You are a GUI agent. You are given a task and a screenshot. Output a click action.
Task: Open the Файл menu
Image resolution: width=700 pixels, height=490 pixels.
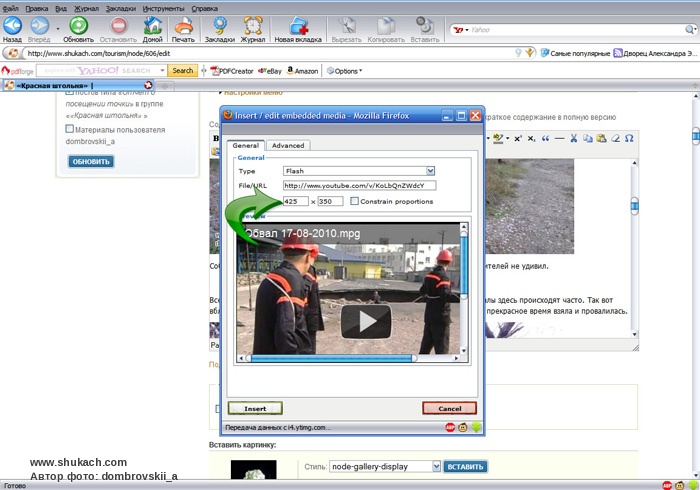click(11, 8)
